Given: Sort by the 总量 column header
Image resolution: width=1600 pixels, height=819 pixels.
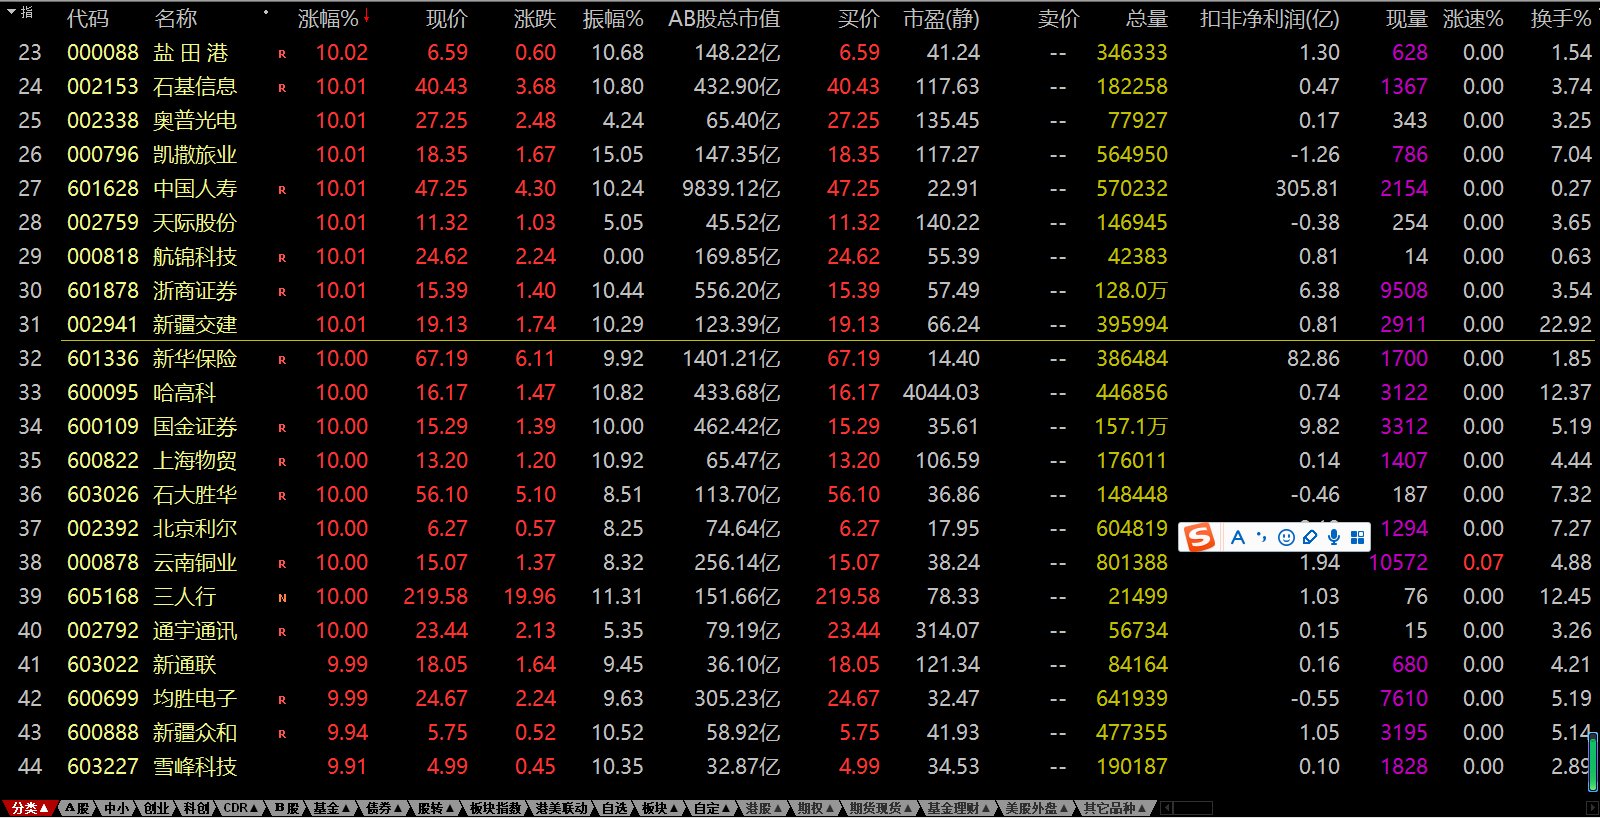Looking at the screenshot, I should (x=1146, y=19).
